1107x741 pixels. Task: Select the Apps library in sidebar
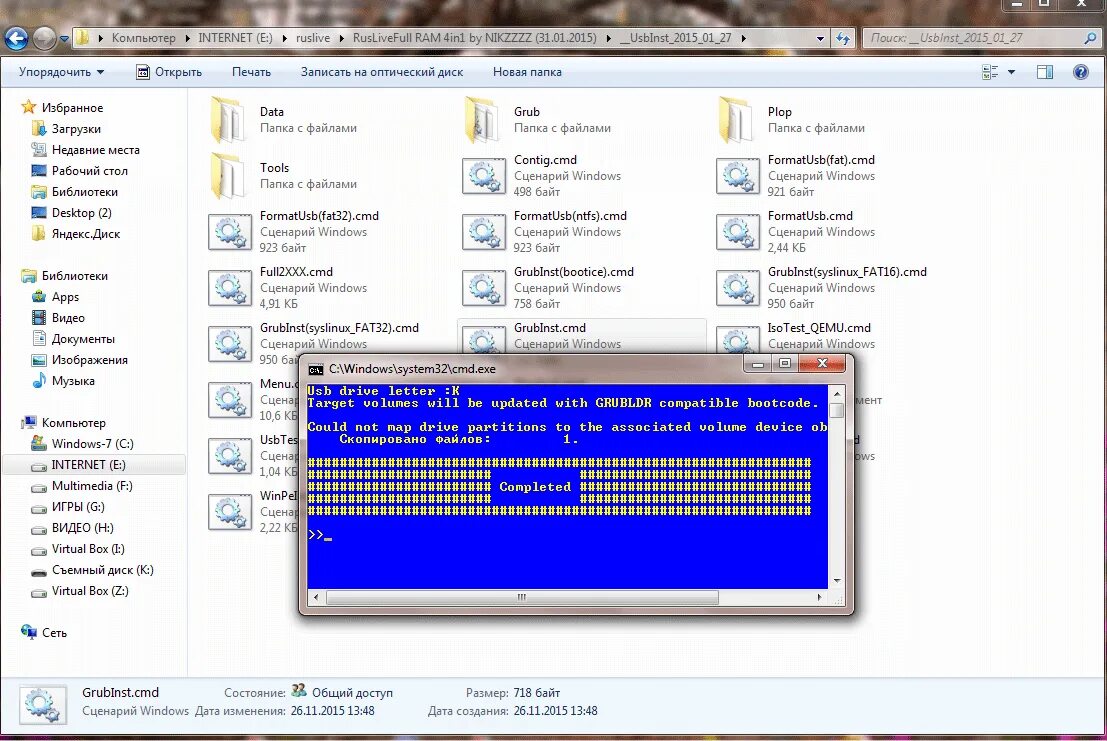(x=65, y=297)
